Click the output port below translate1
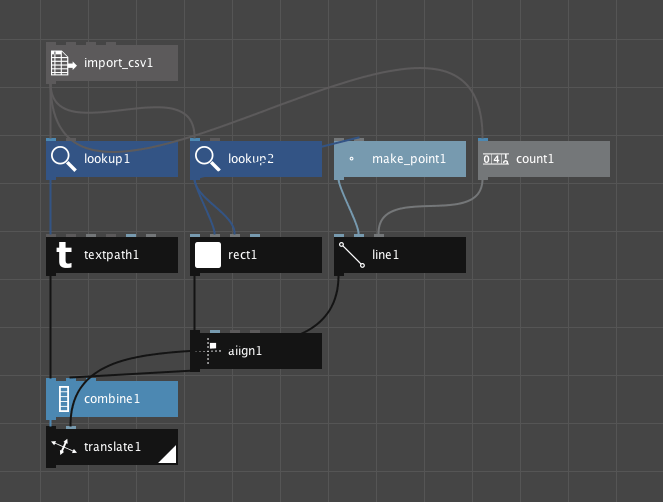The image size is (663, 502). (x=51, y=466)
